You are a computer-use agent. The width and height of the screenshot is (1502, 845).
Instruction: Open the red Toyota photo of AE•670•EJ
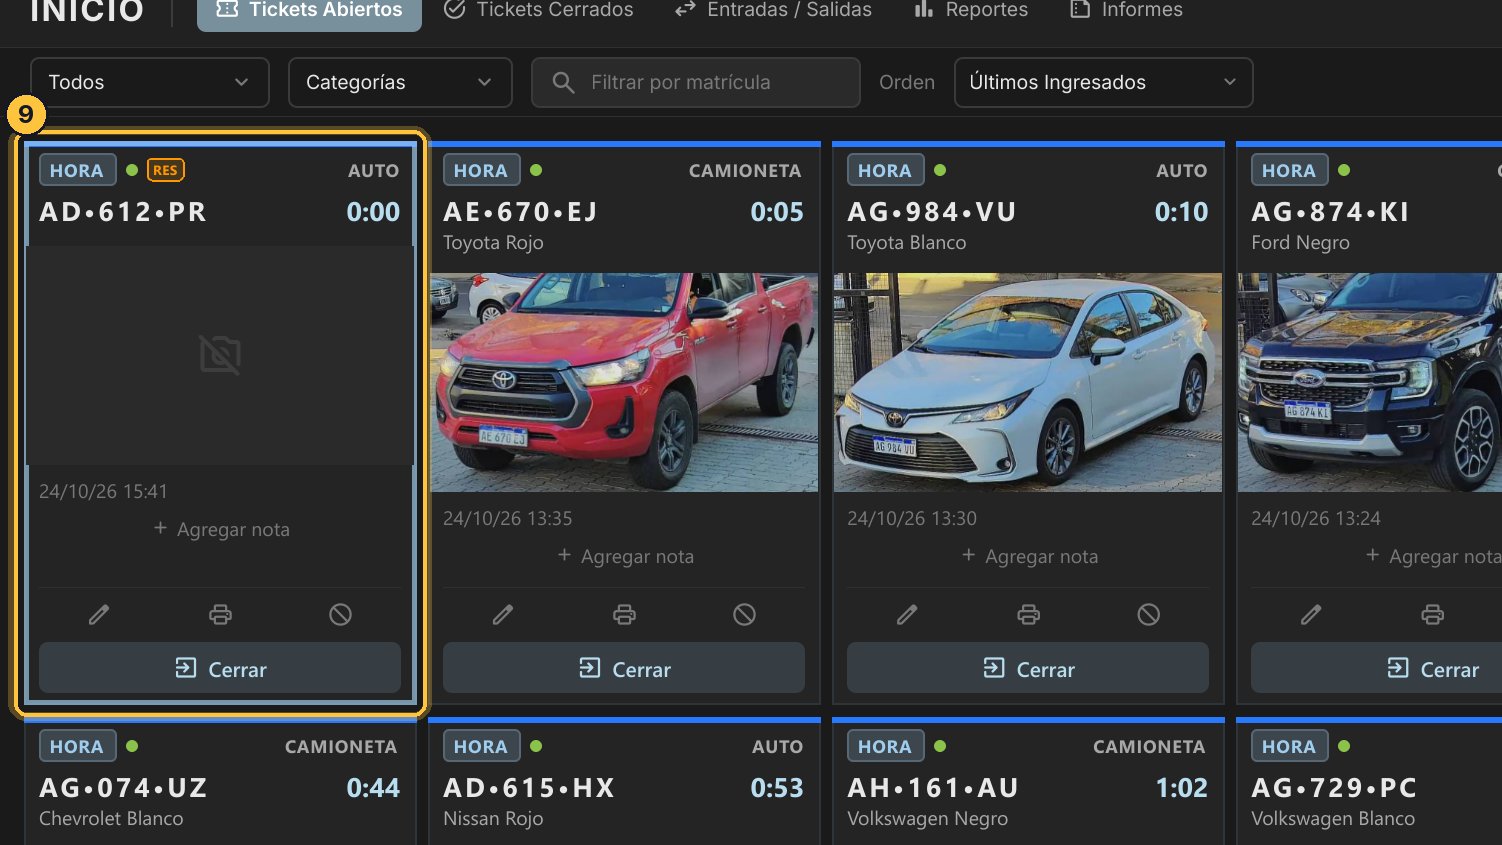click(624, 382)
